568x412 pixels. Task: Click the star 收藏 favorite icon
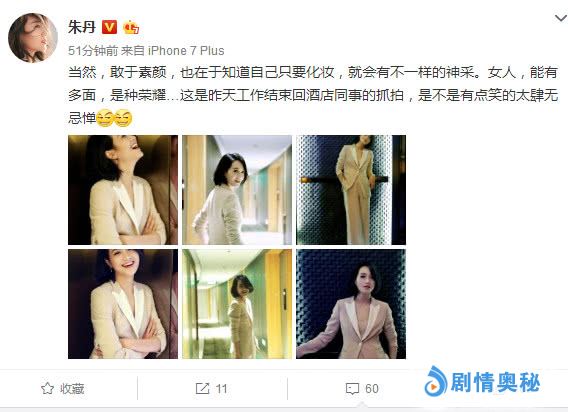tap(47, 388)
